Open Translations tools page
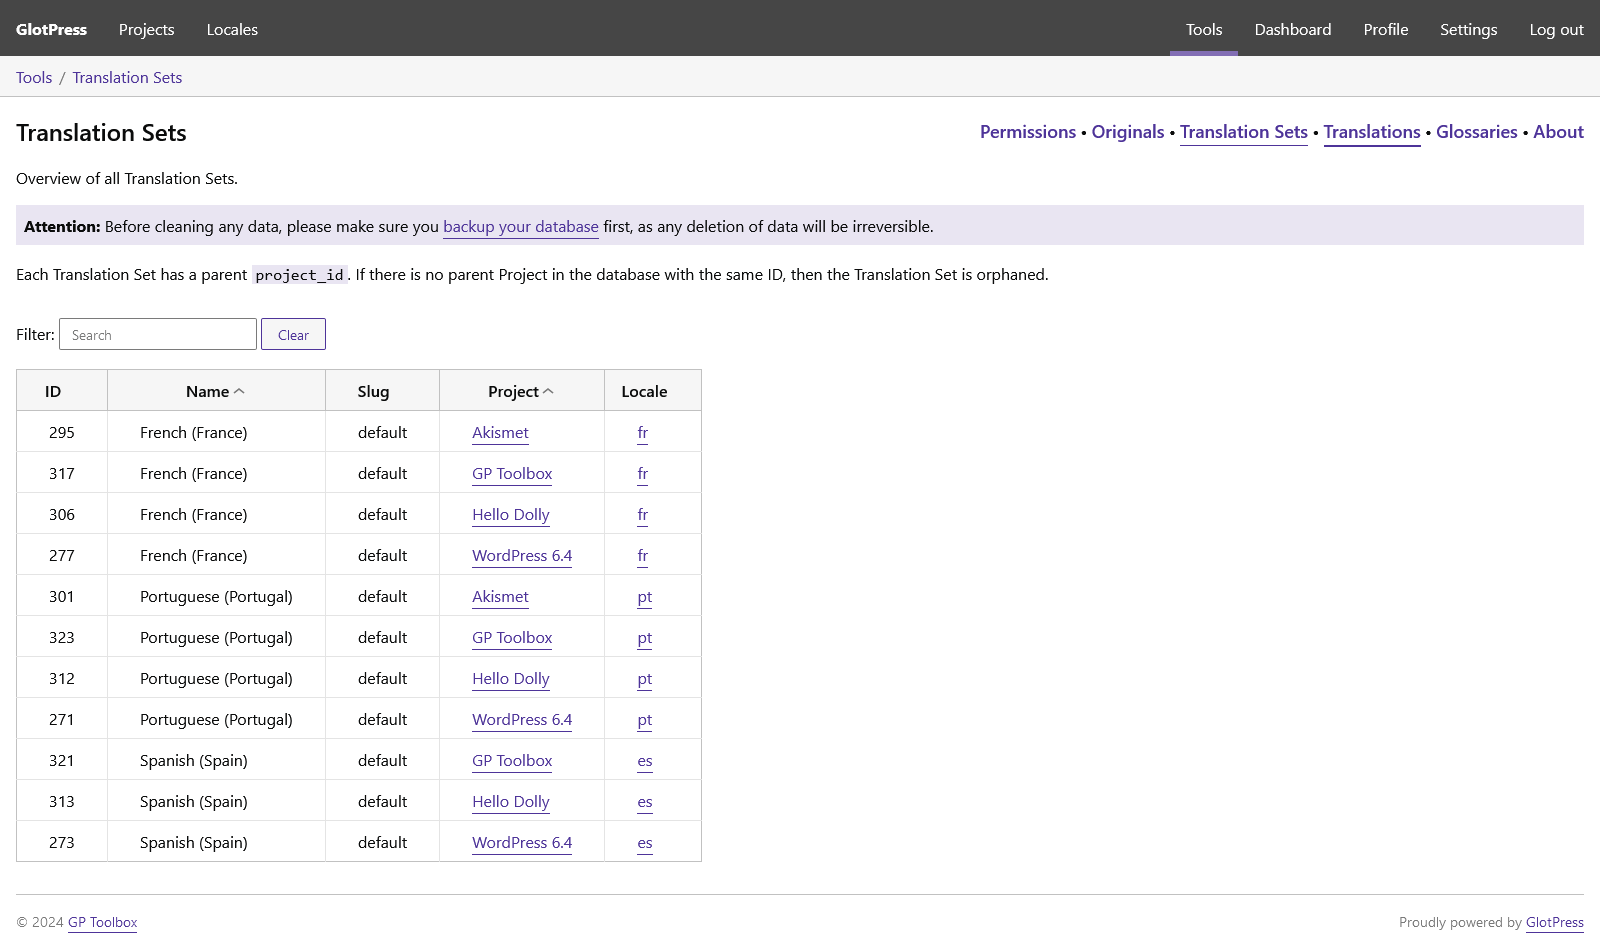The height and width of the screenshot is (948, 1600). click(1372, 132)
